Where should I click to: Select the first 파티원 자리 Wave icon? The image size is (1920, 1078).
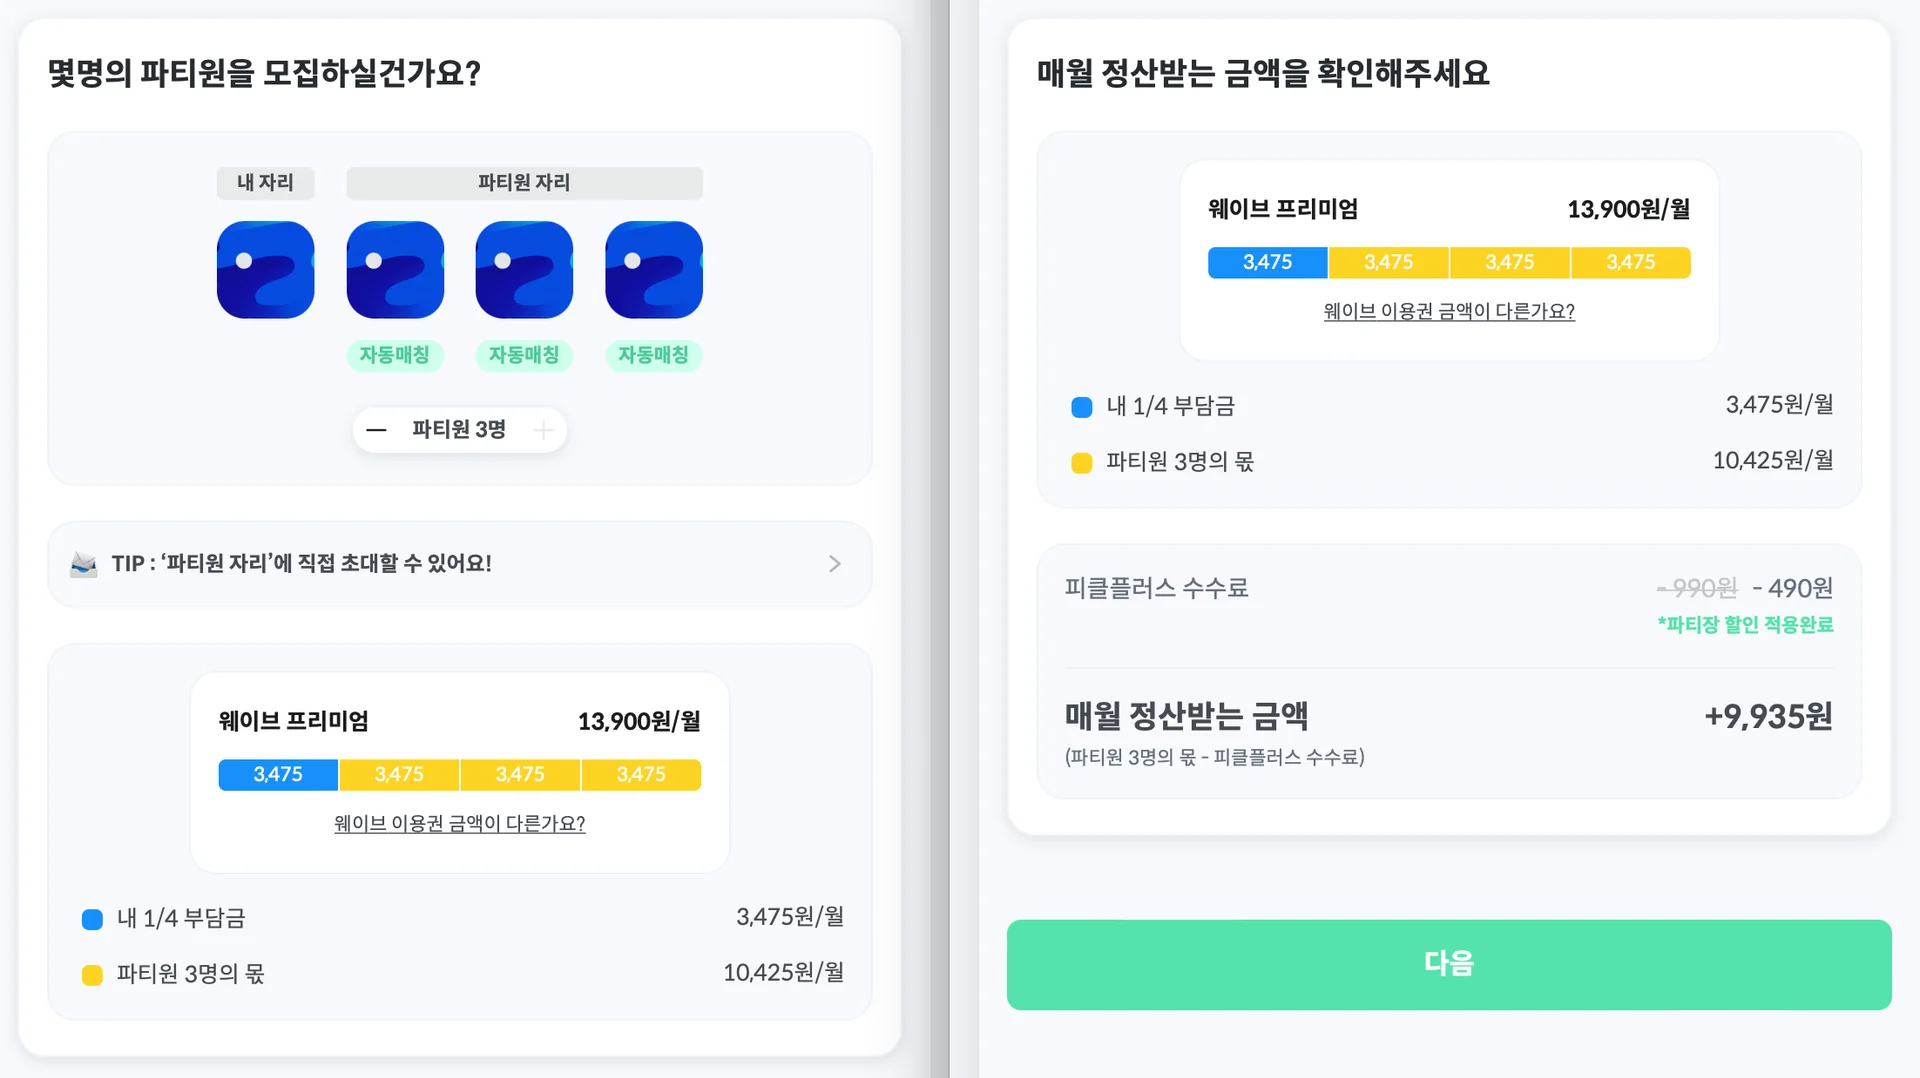394,269
